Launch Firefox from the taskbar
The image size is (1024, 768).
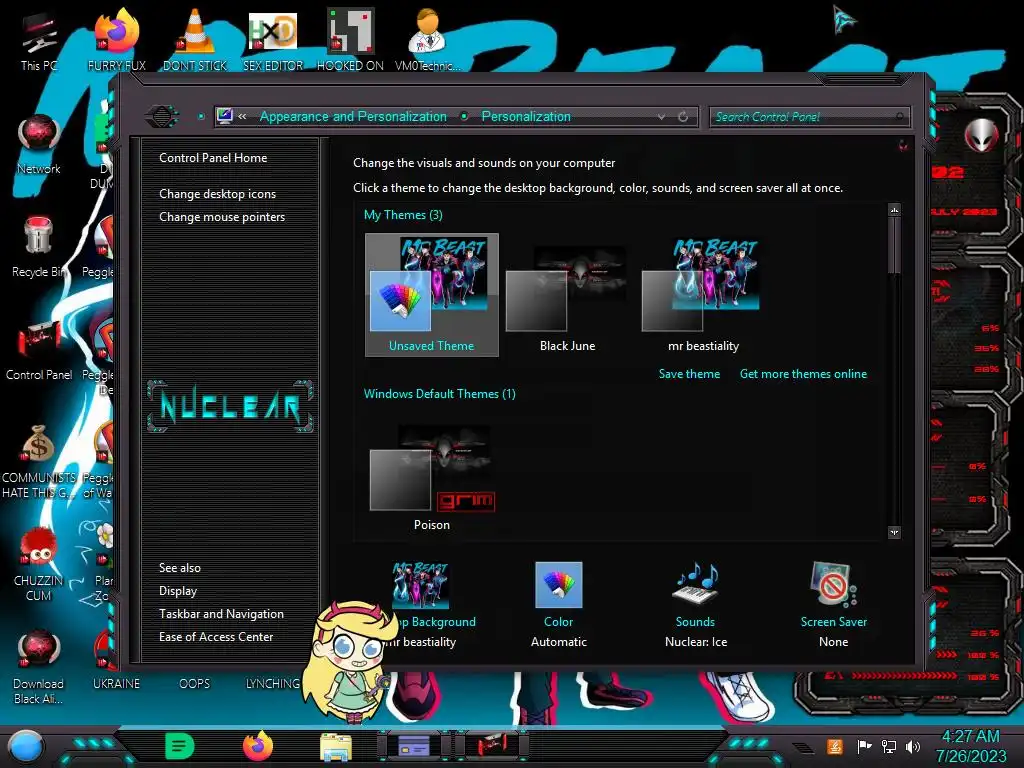click(258, 746)
